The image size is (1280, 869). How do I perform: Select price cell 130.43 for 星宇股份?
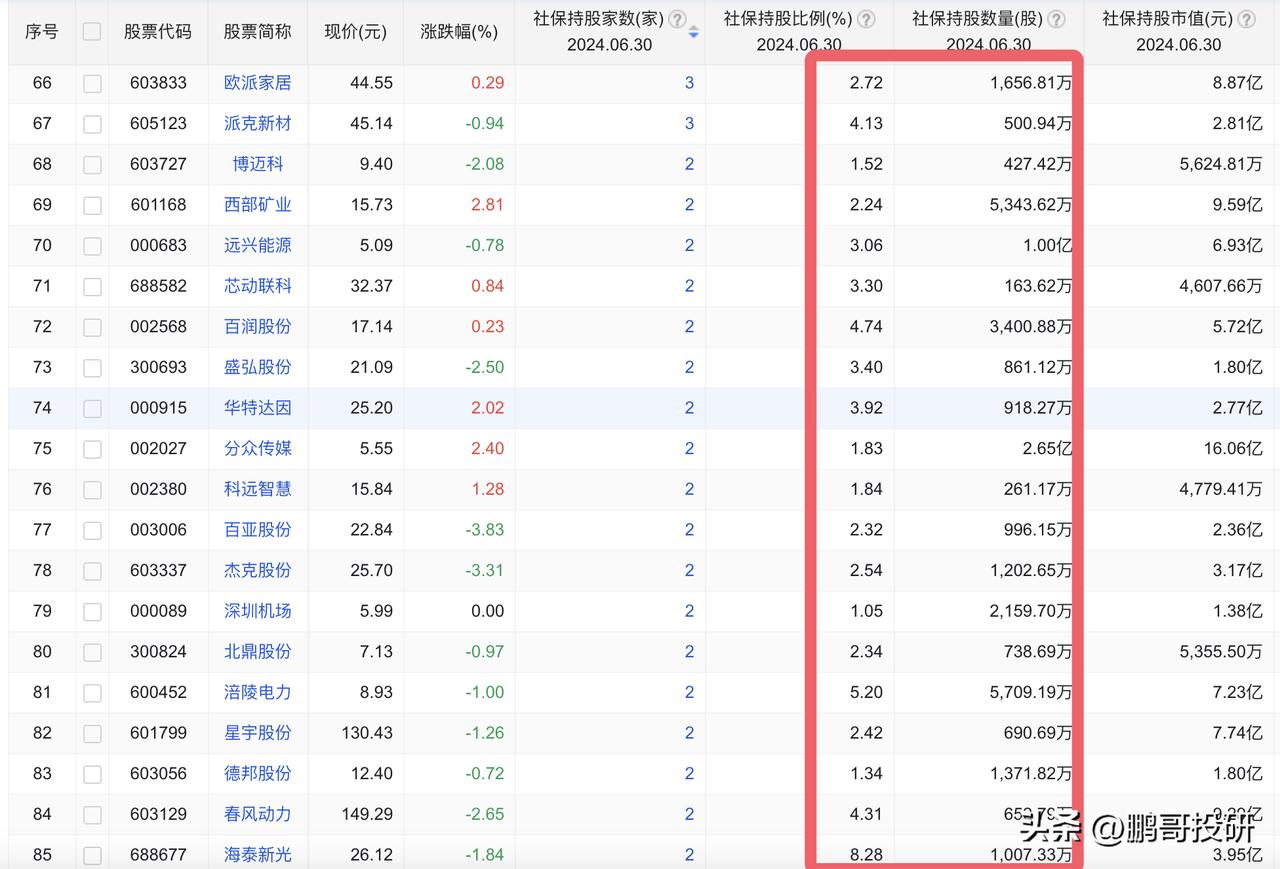tap(367, 733)
